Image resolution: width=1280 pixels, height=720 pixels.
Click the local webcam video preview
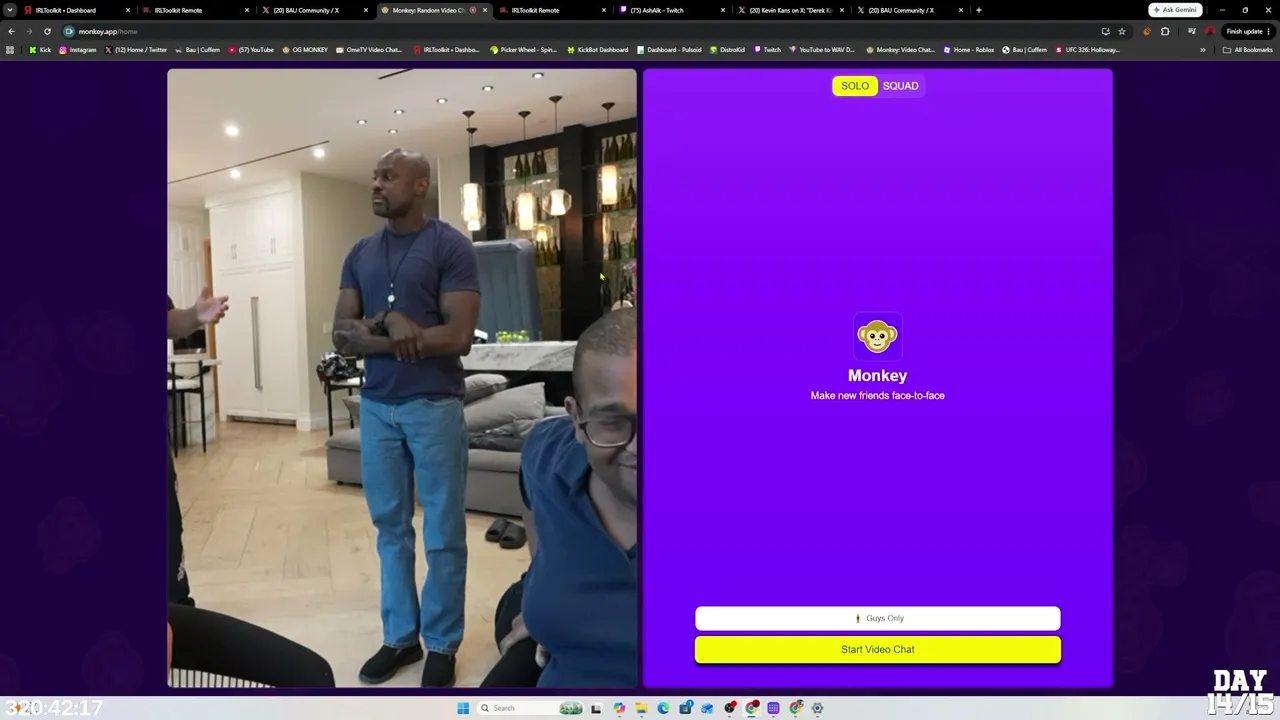pyautogui.click(x=402, y=378)
